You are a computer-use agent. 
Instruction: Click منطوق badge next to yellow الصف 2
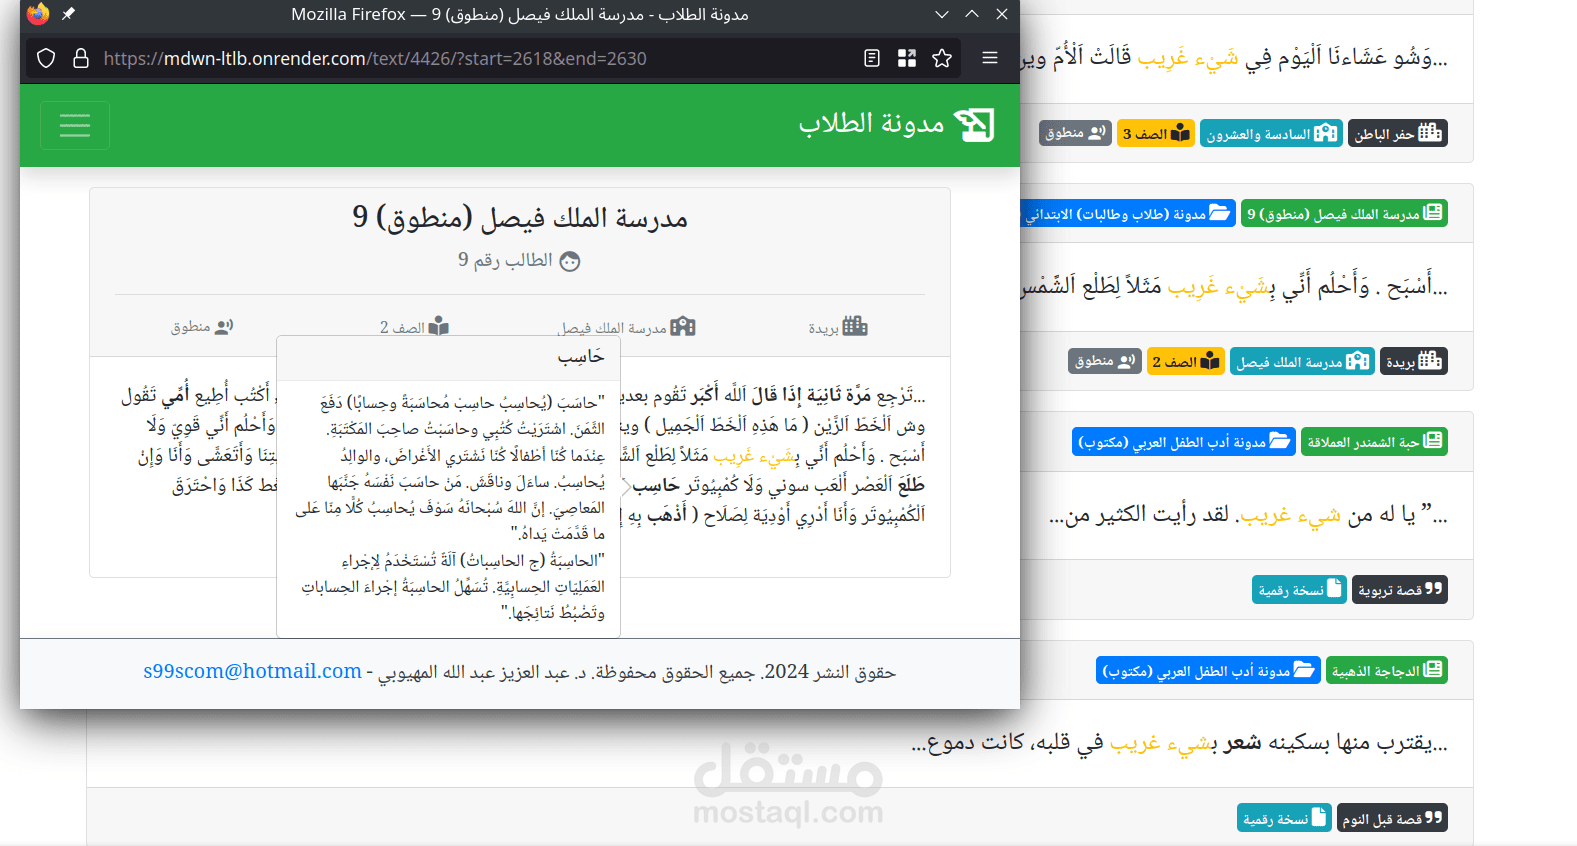[x=1105, y=361]
